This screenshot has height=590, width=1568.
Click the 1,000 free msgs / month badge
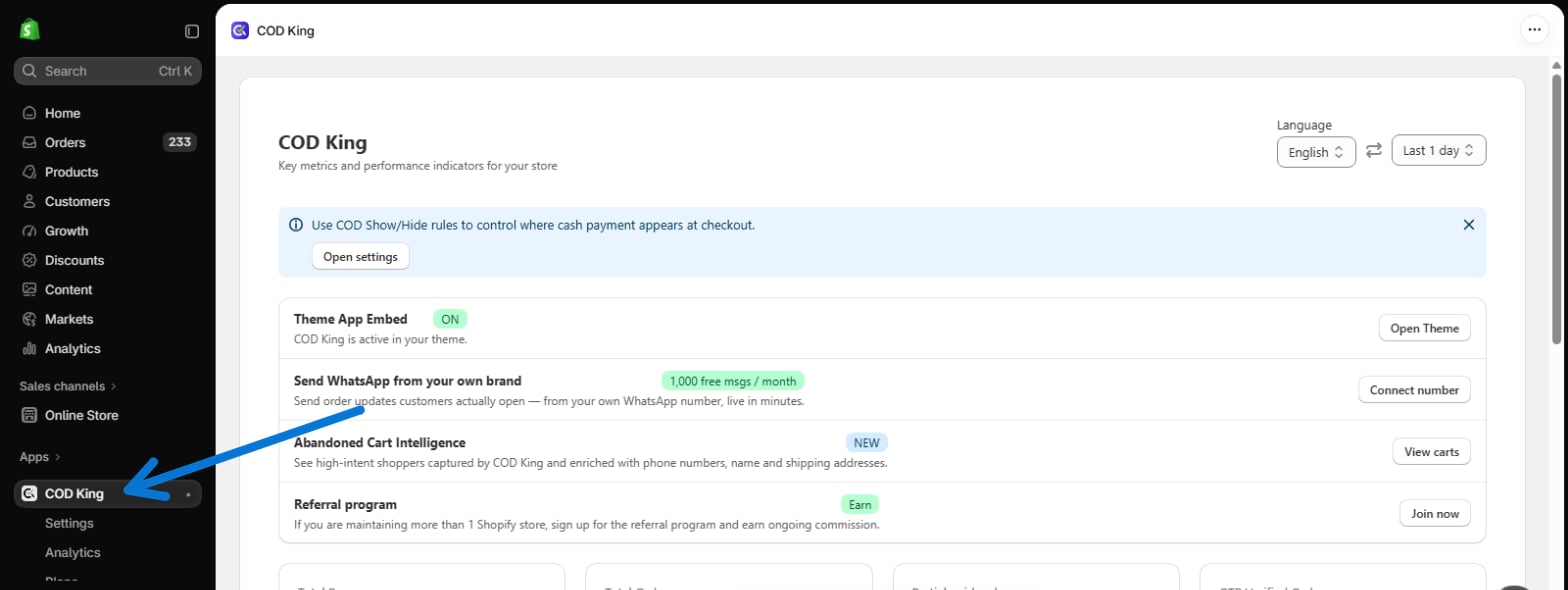pos(733,381)
